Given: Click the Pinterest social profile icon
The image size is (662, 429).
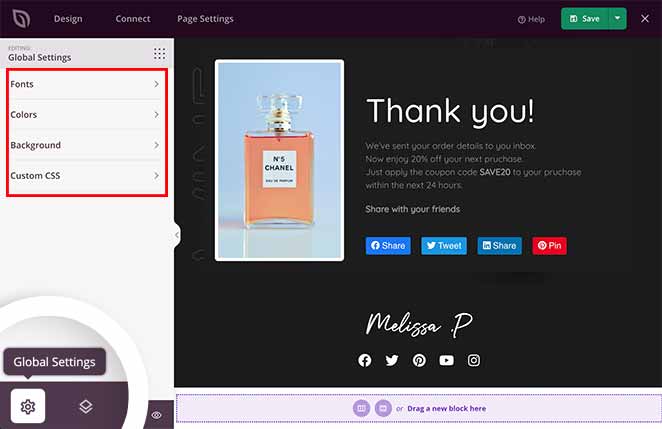Looking at the screenshot, I should pyautogui.click(x=419, y=360).
